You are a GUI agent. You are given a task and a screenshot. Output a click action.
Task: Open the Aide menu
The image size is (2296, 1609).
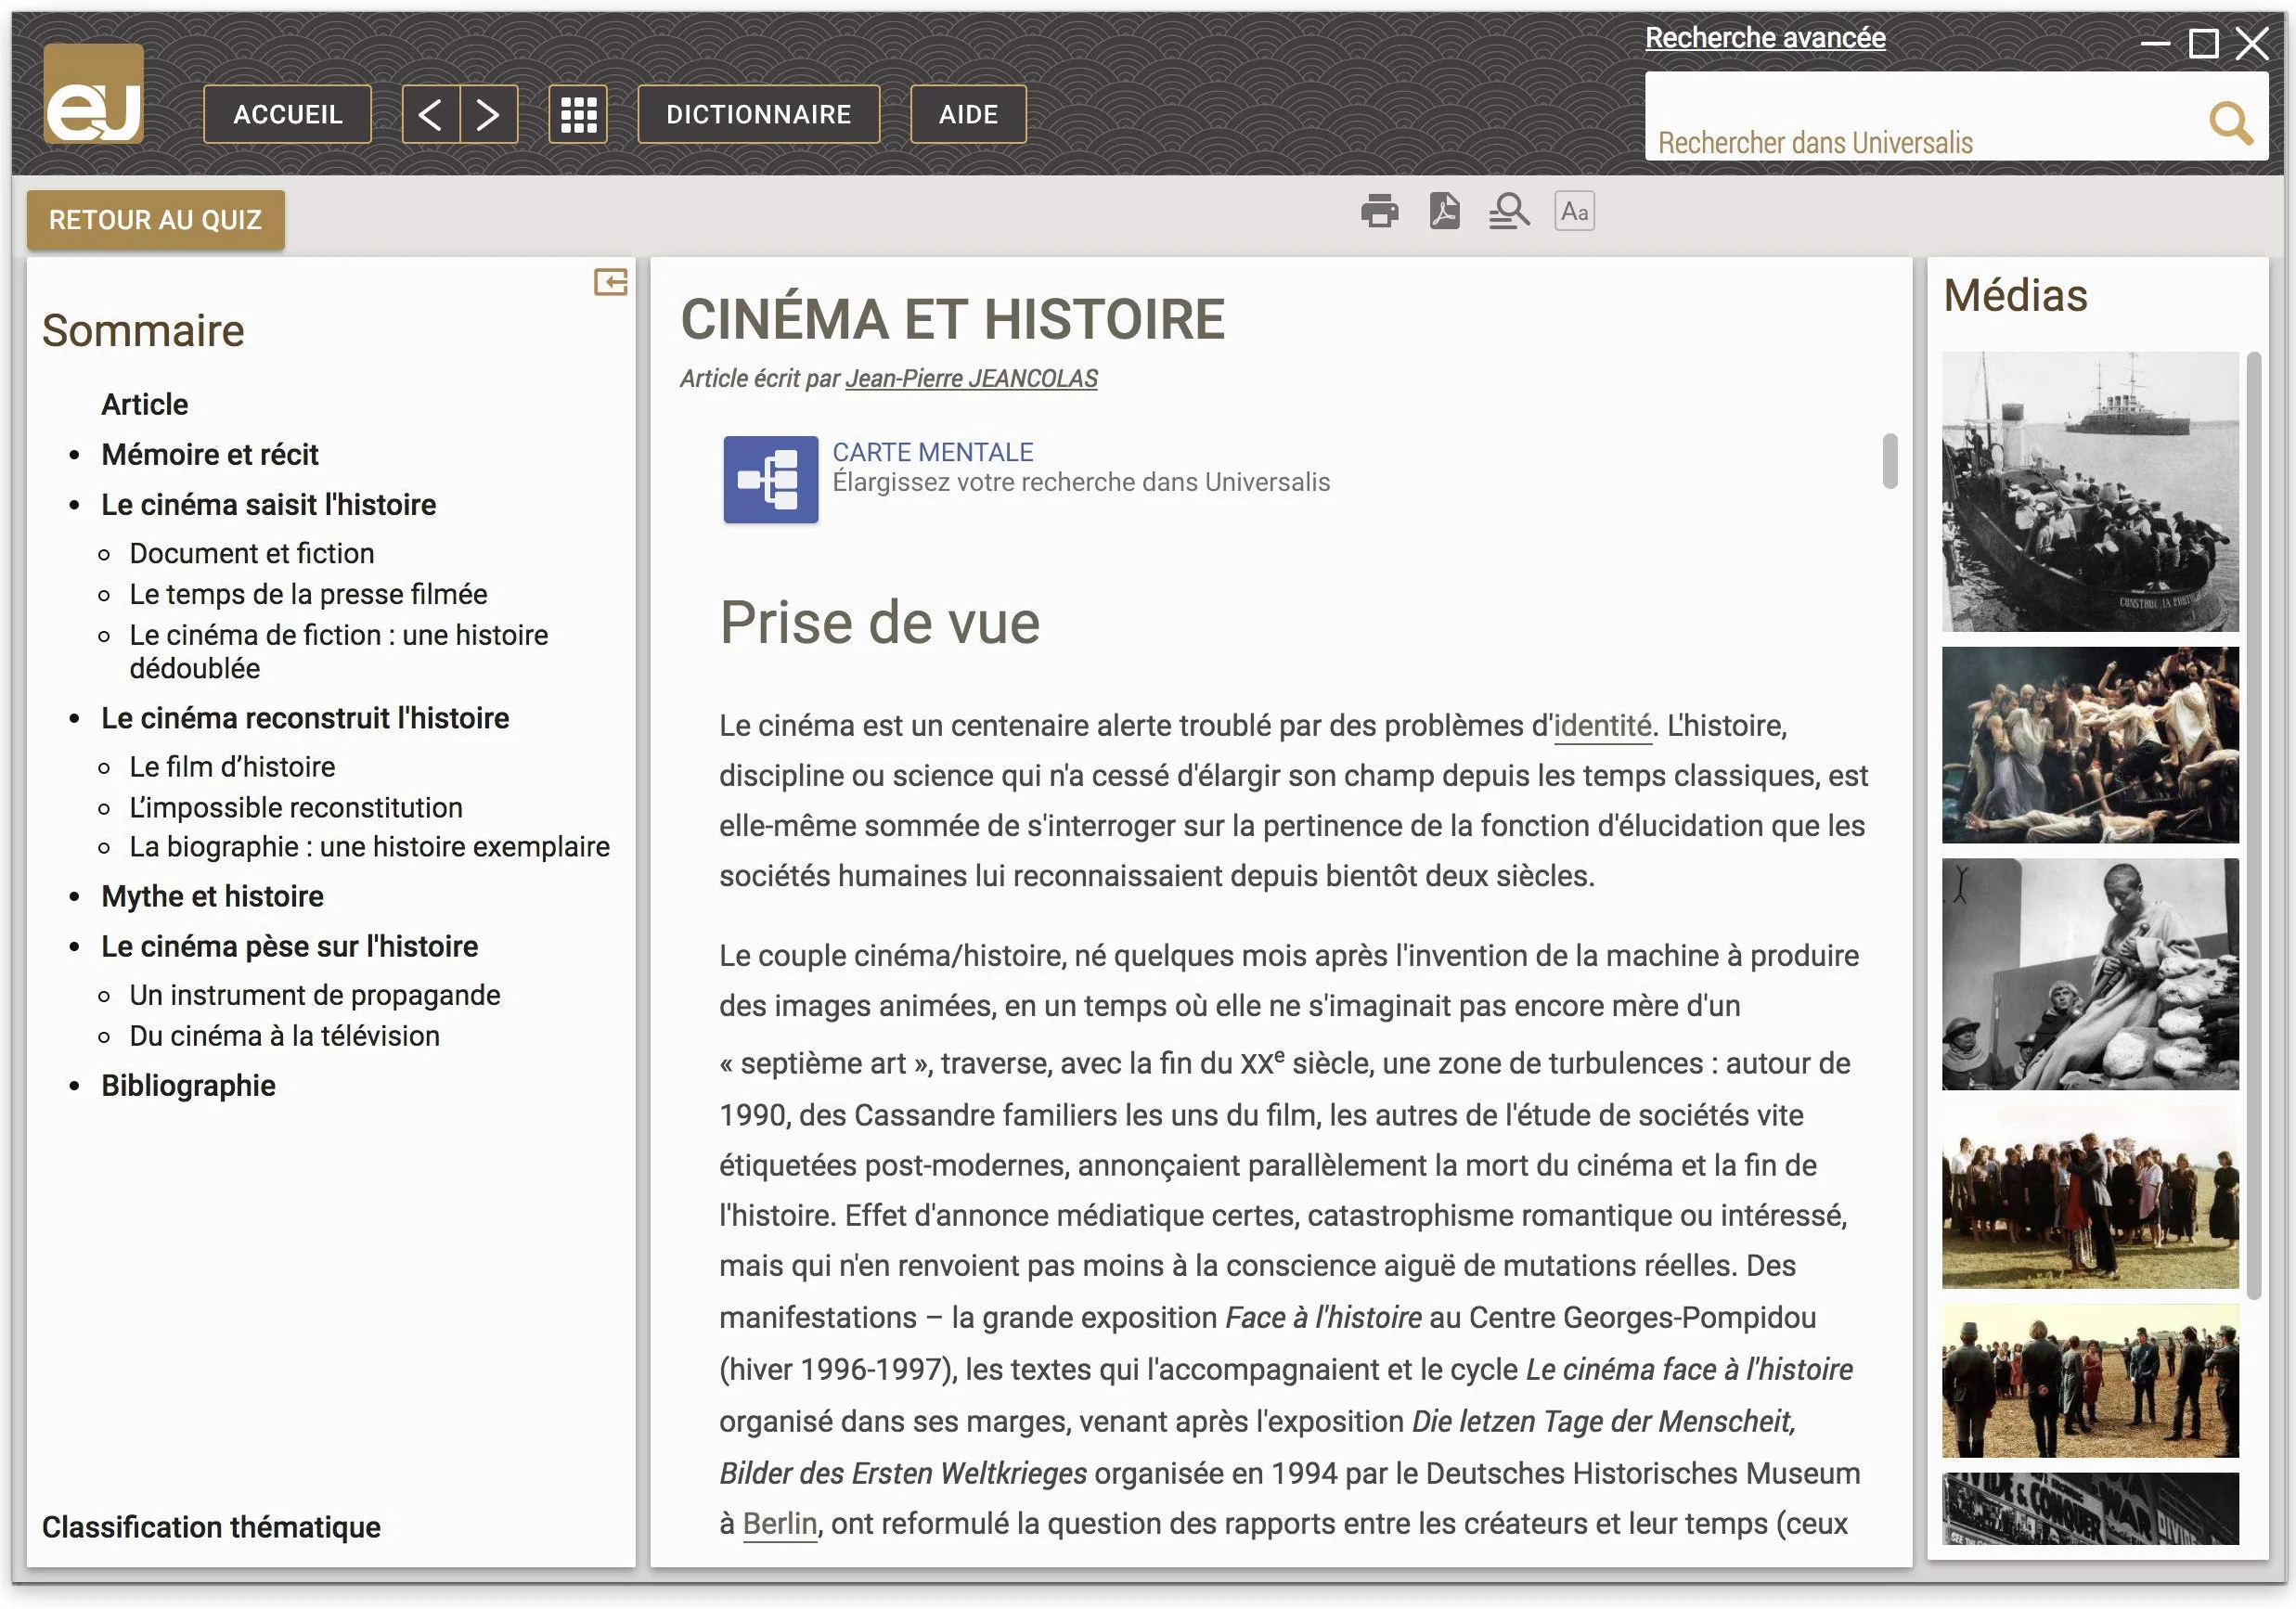click(968, 114)
